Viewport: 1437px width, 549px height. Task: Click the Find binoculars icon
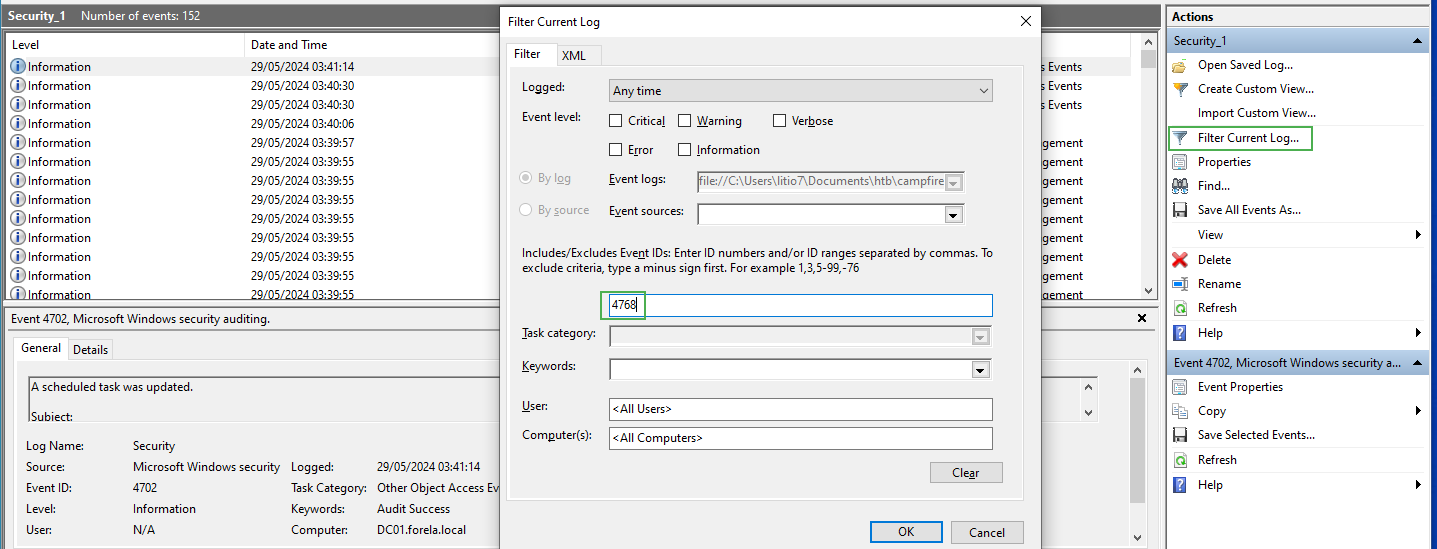point(1180,186)
